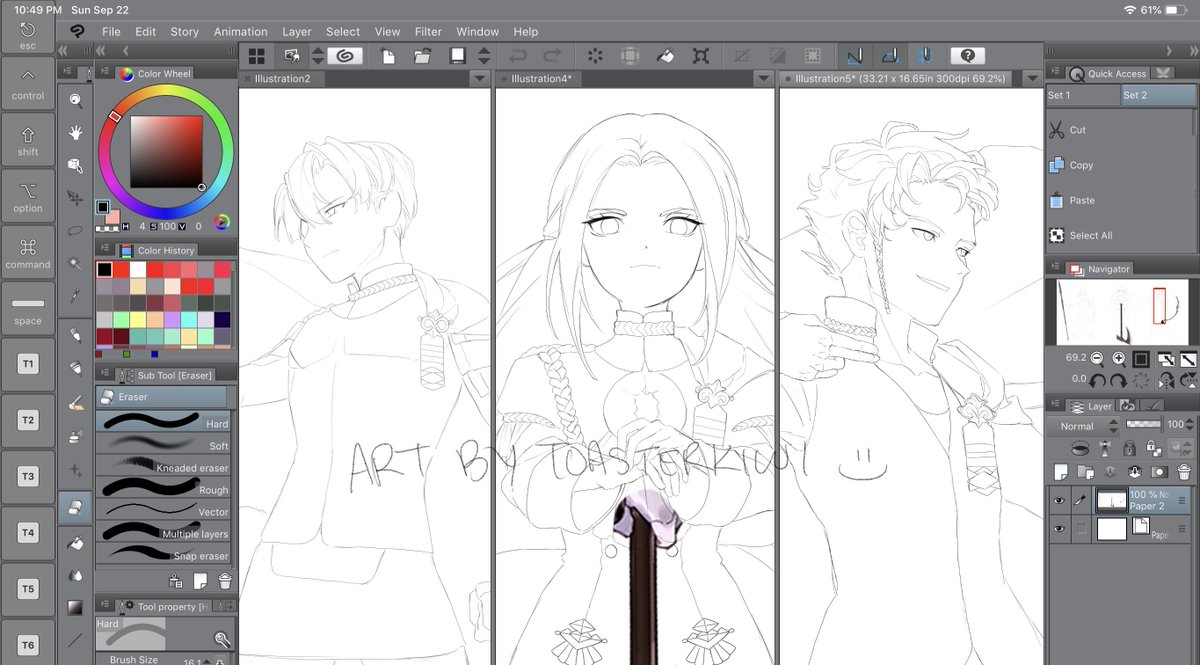The height and width of the screenshot is (665, 1200).
Task: Rotate canvas left in Navigator
Action: pyautogui.click(x=1097, y=380)
